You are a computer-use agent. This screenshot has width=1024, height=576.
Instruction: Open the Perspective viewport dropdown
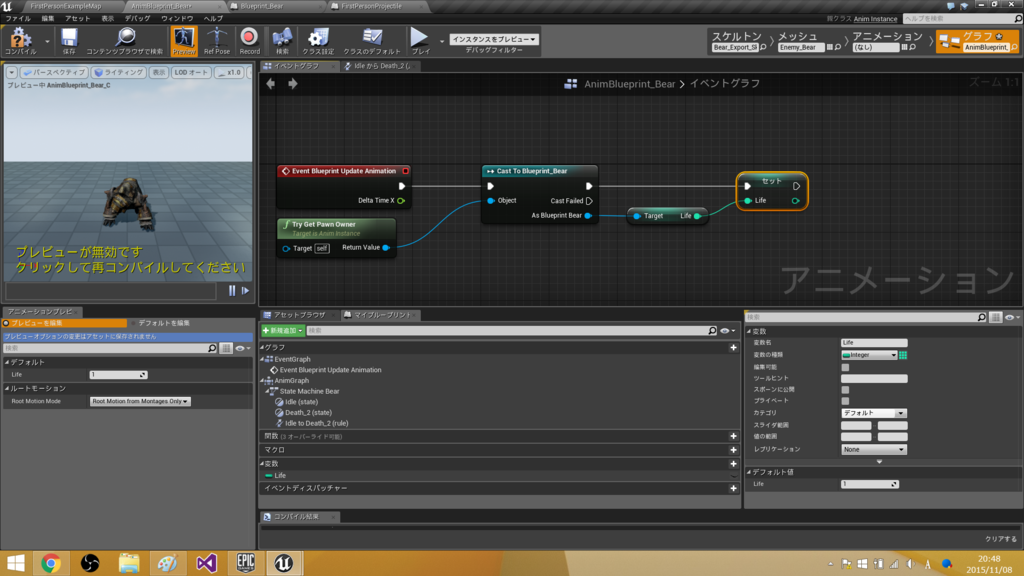point(54,72)
